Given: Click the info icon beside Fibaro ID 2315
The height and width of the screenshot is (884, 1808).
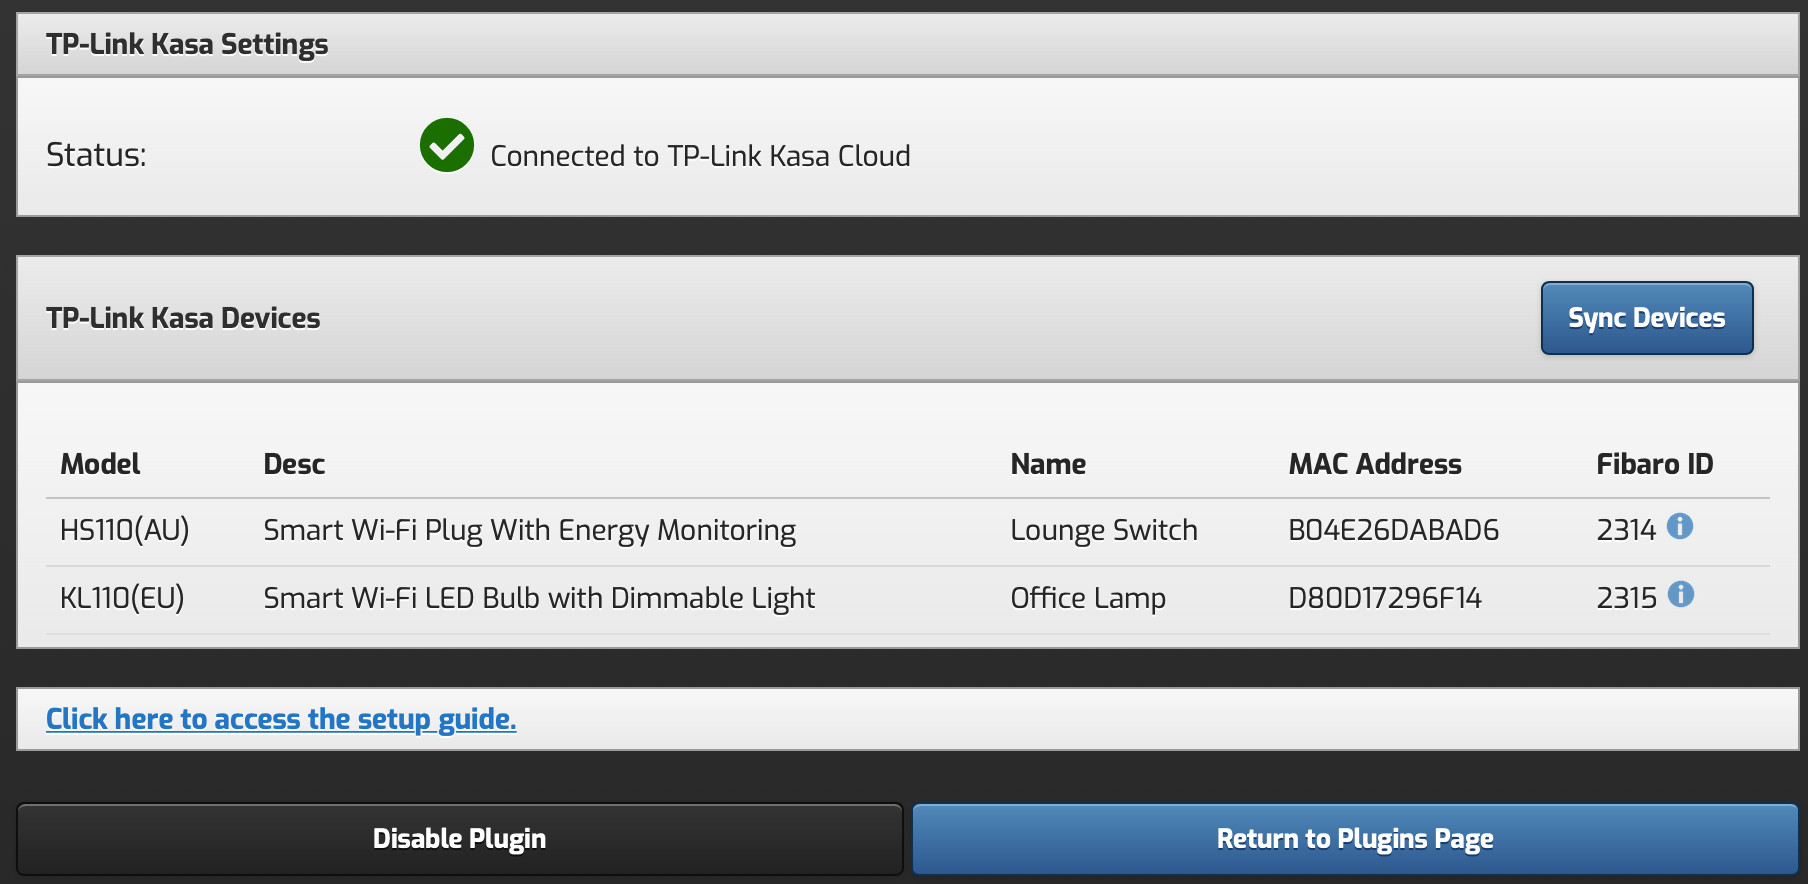Looking at the screenshot, I should (1681, 594).
